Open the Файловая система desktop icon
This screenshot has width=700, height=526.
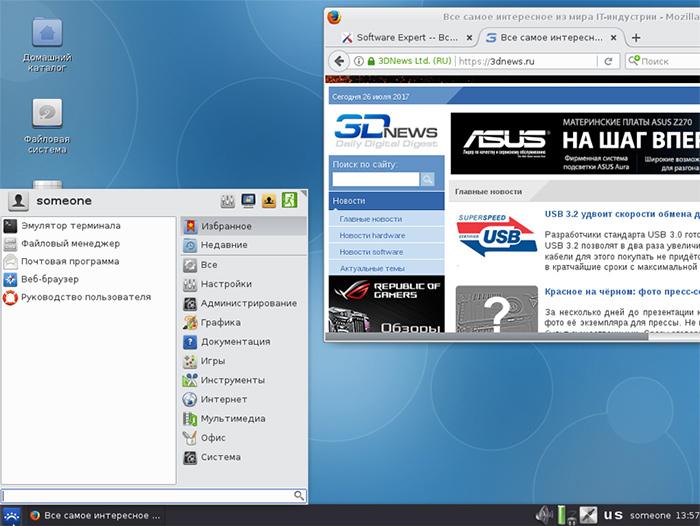pyautogui.click(x=47, y=126)
